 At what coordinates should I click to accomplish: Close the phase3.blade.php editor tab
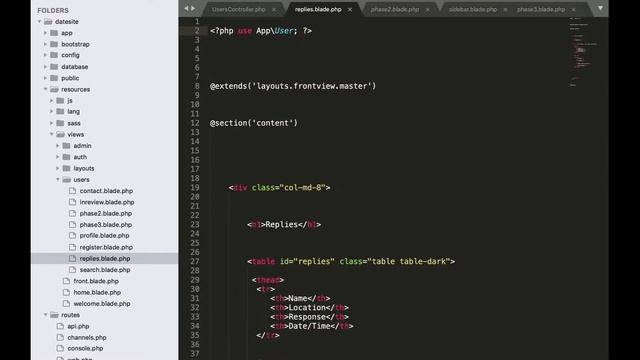pyautogui.click(x=573, y=9)
